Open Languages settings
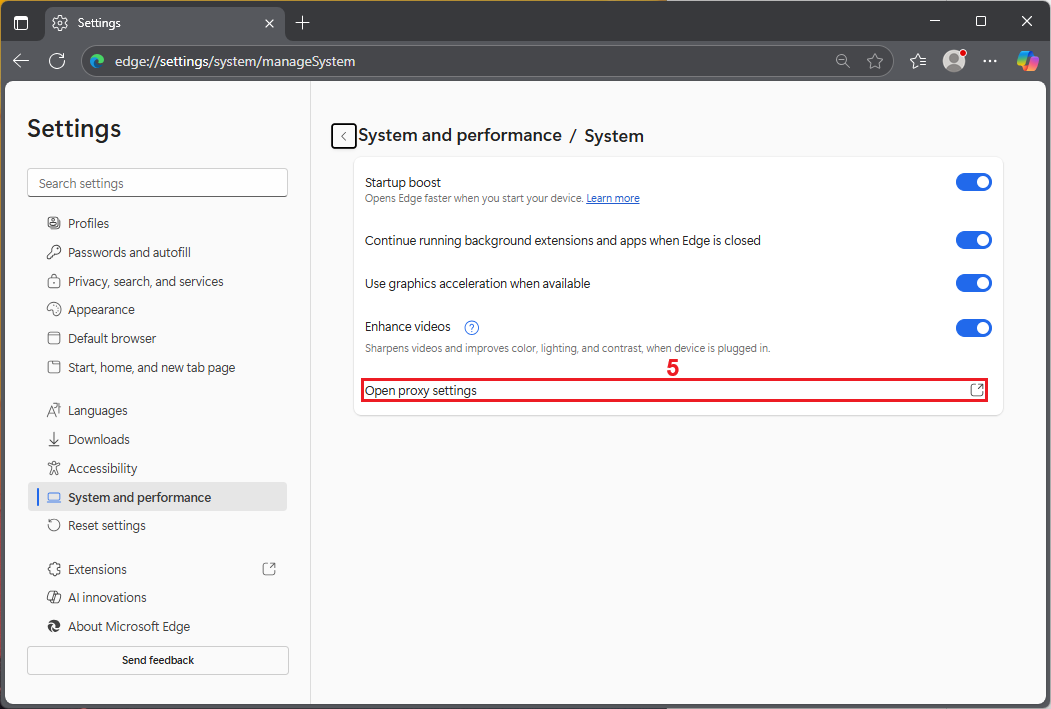The image size is (1051, 709). [158, 410]
